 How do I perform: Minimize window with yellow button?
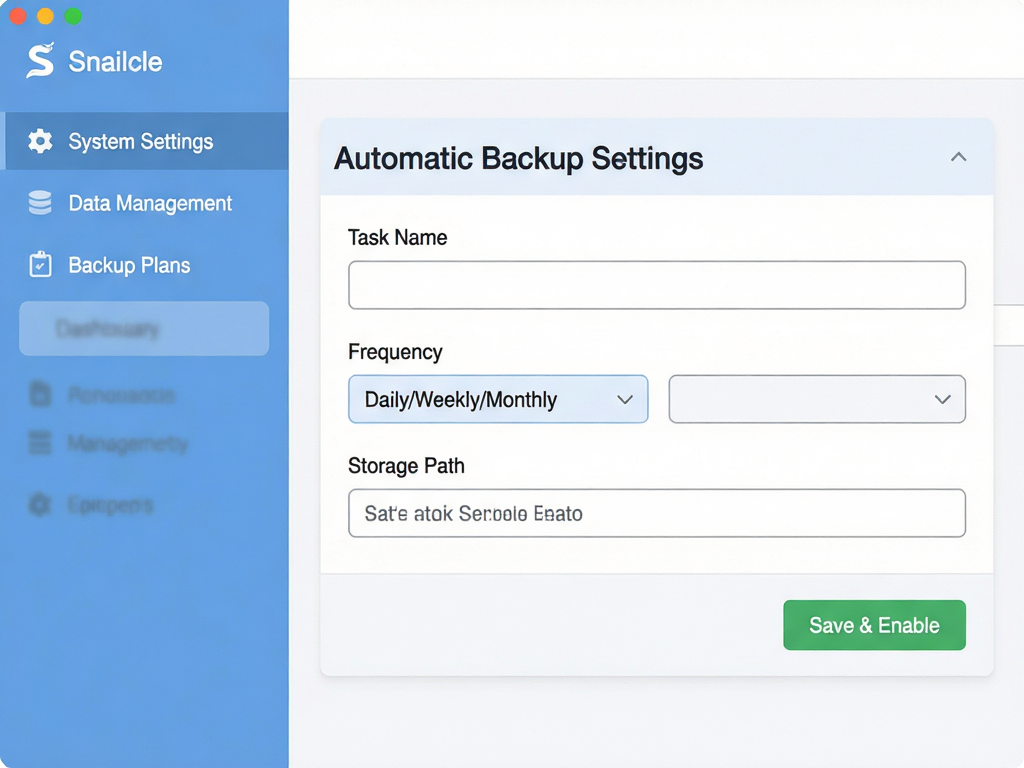pos(45,16)
